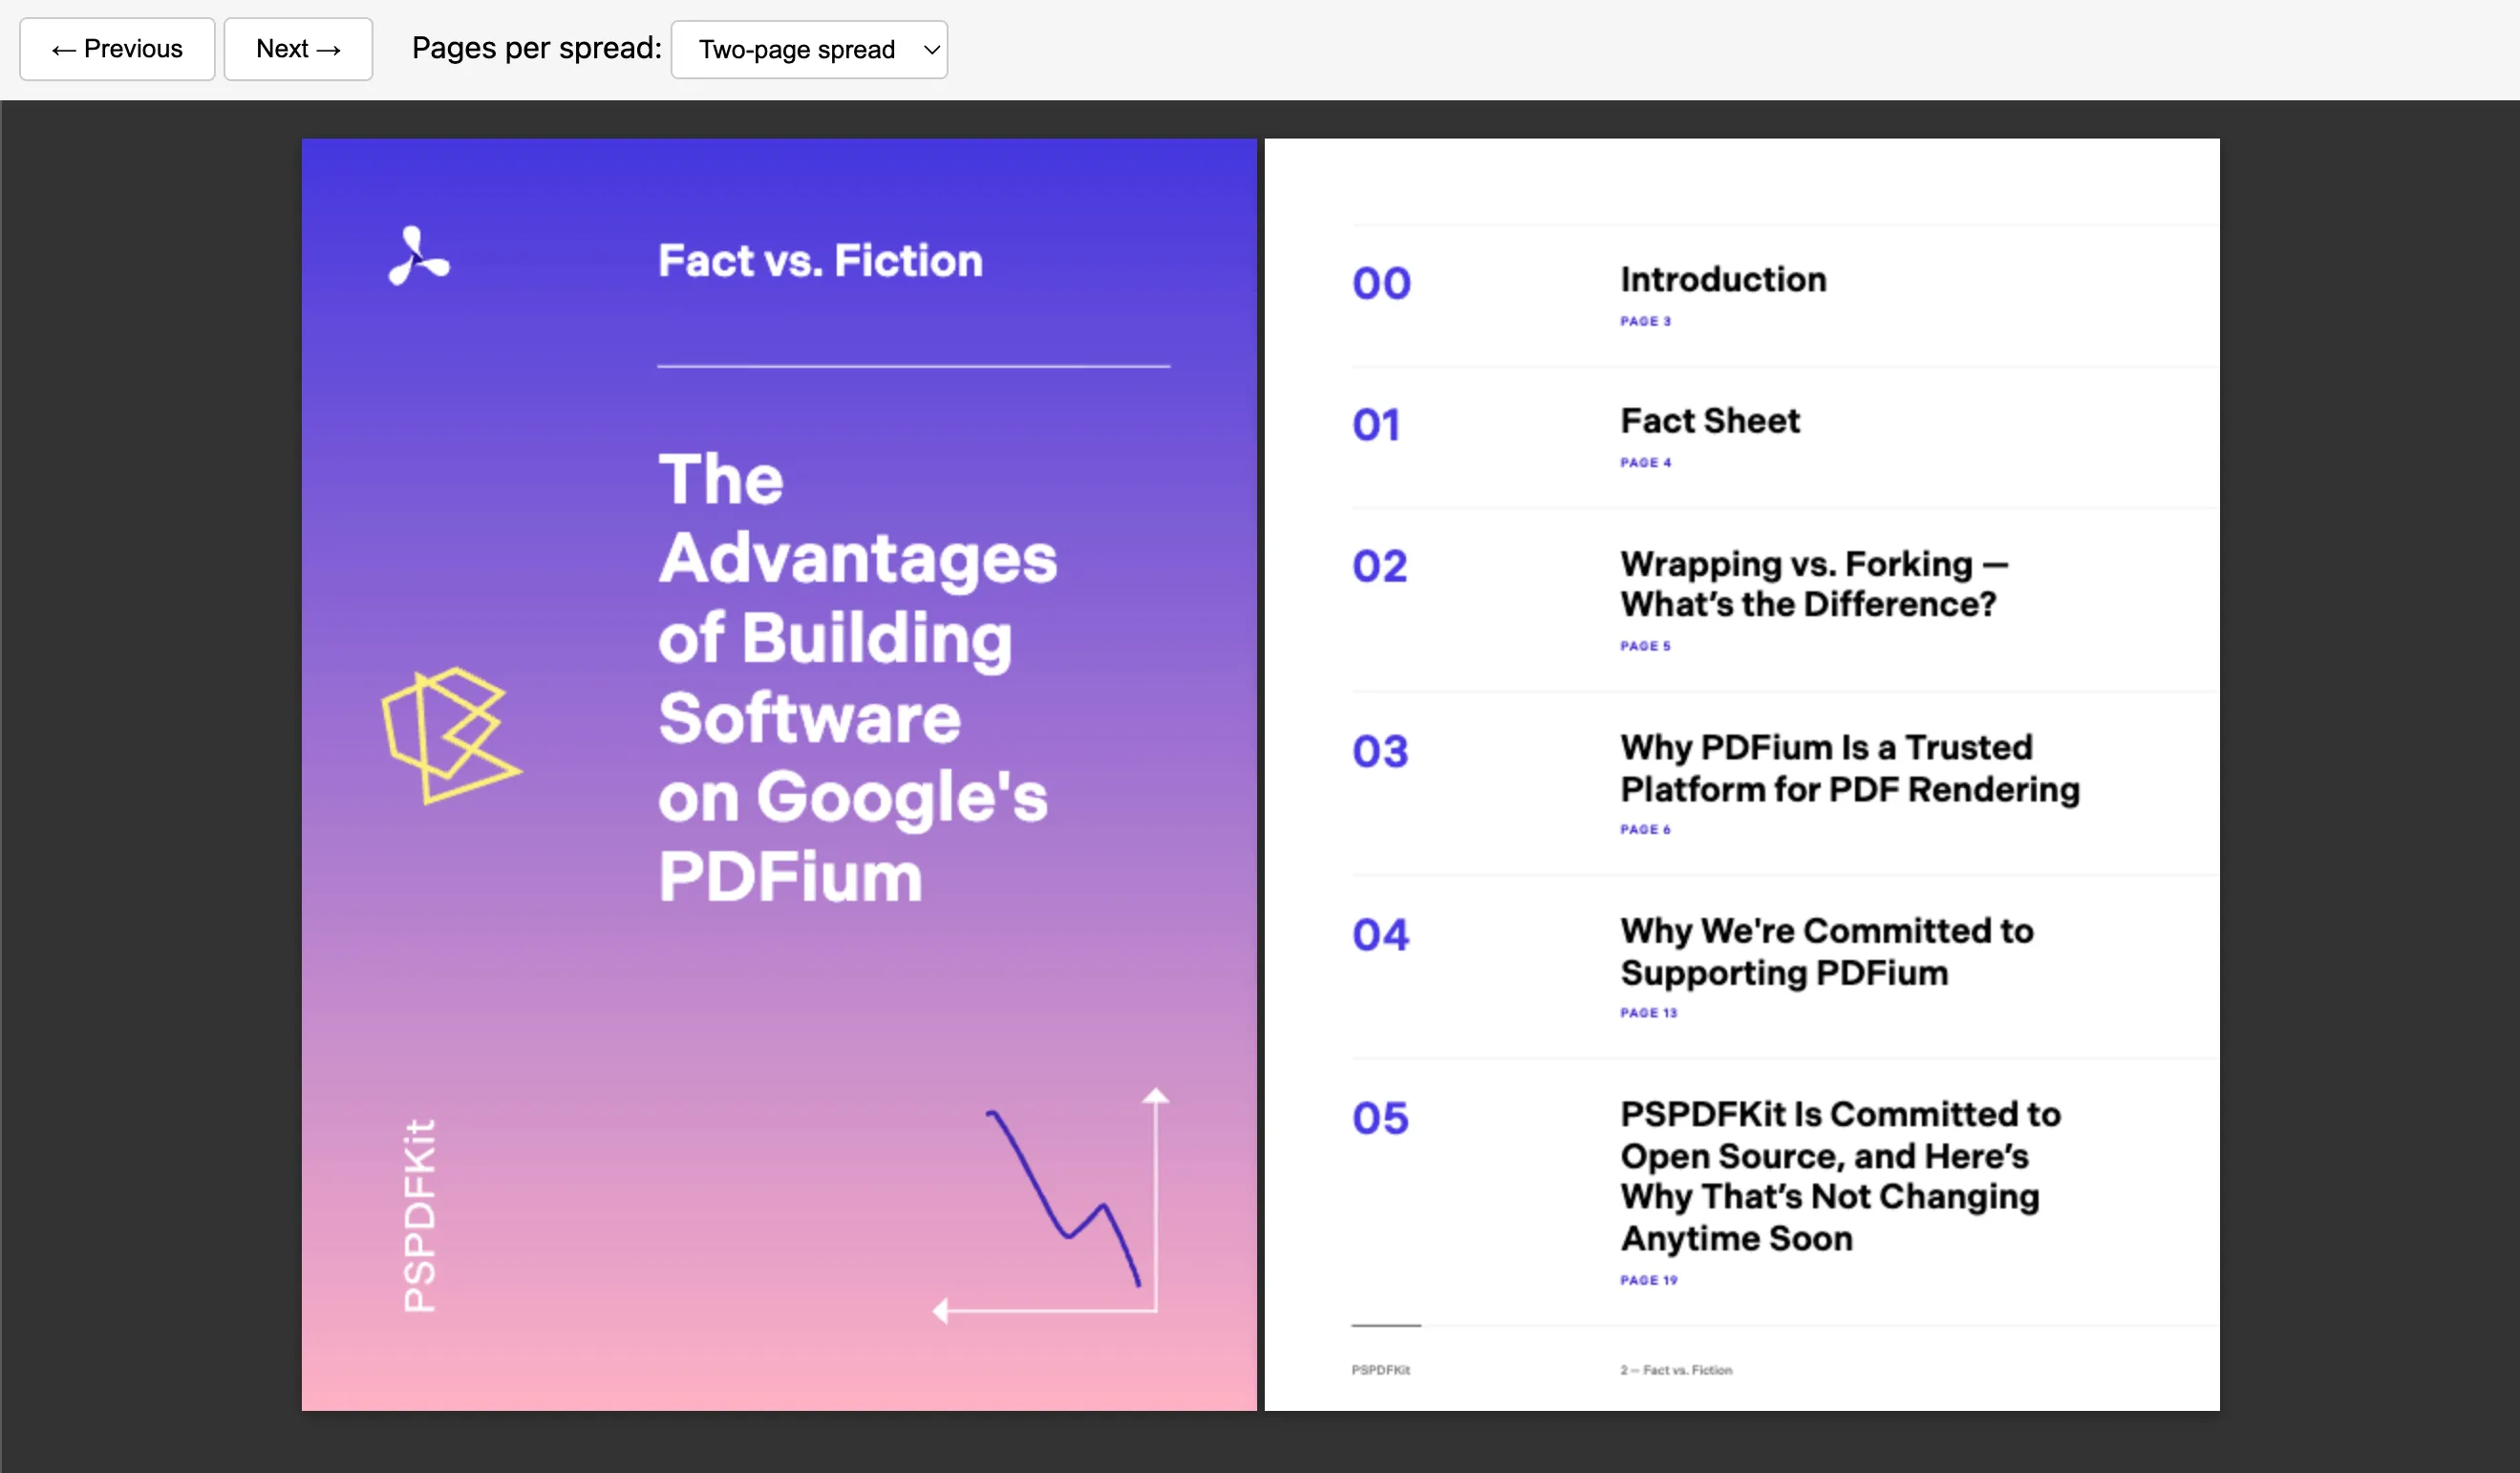Screen dimensions: 2520x1473
Task: Open chapter 04 on supporting PDFium
Action: point(1826,952)
